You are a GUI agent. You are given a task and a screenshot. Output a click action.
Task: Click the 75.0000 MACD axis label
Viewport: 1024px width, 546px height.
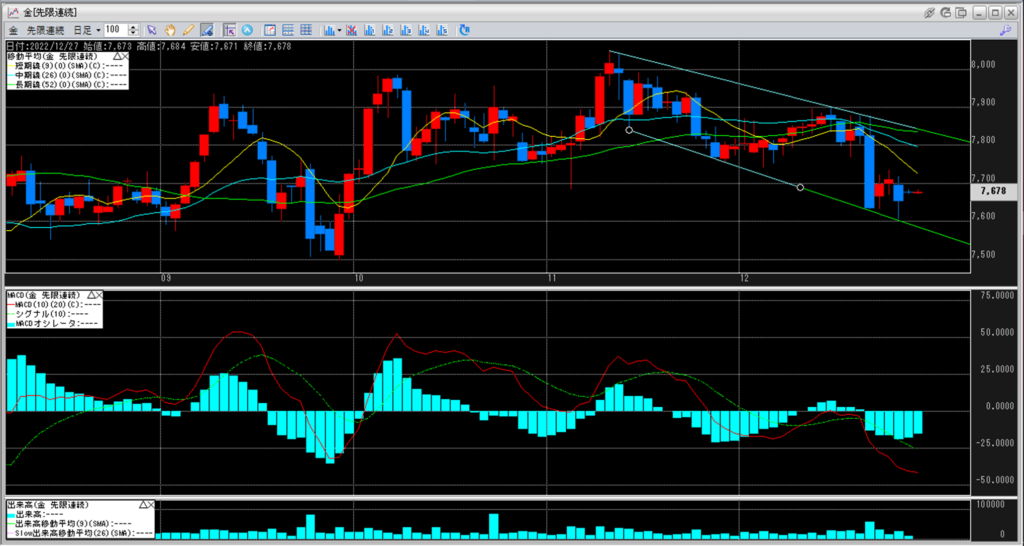click(x=995, y=296)
